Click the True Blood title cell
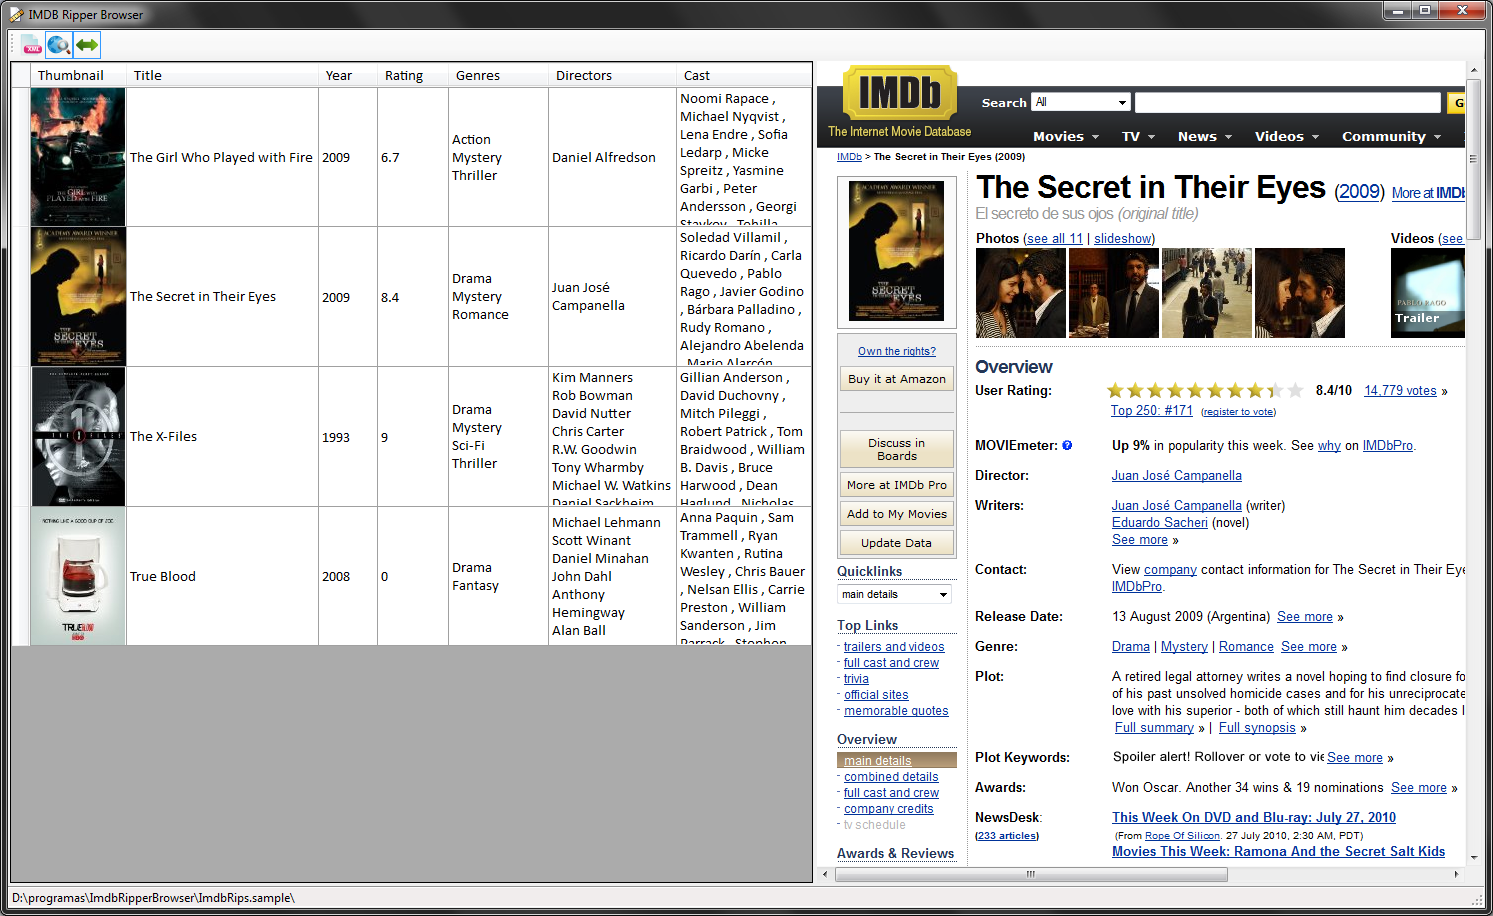Screen dimensions: 1493x916 click(222, 576)
